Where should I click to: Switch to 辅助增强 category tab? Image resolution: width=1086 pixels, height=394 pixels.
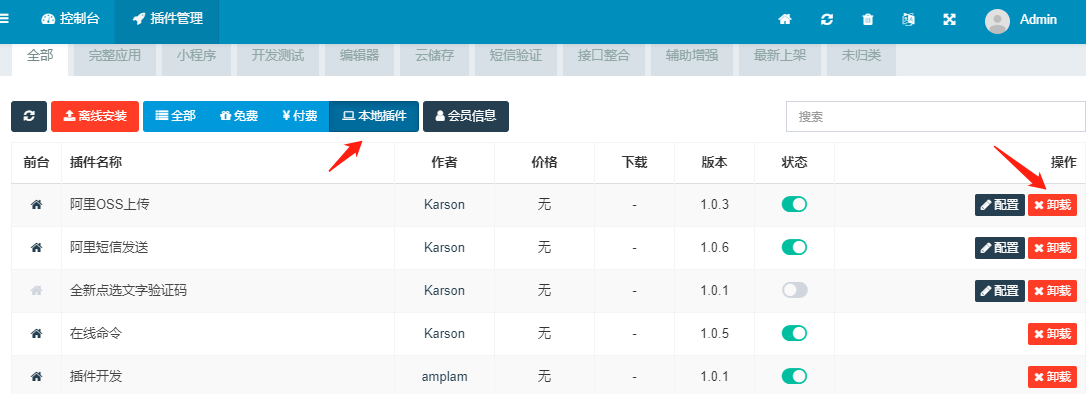(692, 58)
